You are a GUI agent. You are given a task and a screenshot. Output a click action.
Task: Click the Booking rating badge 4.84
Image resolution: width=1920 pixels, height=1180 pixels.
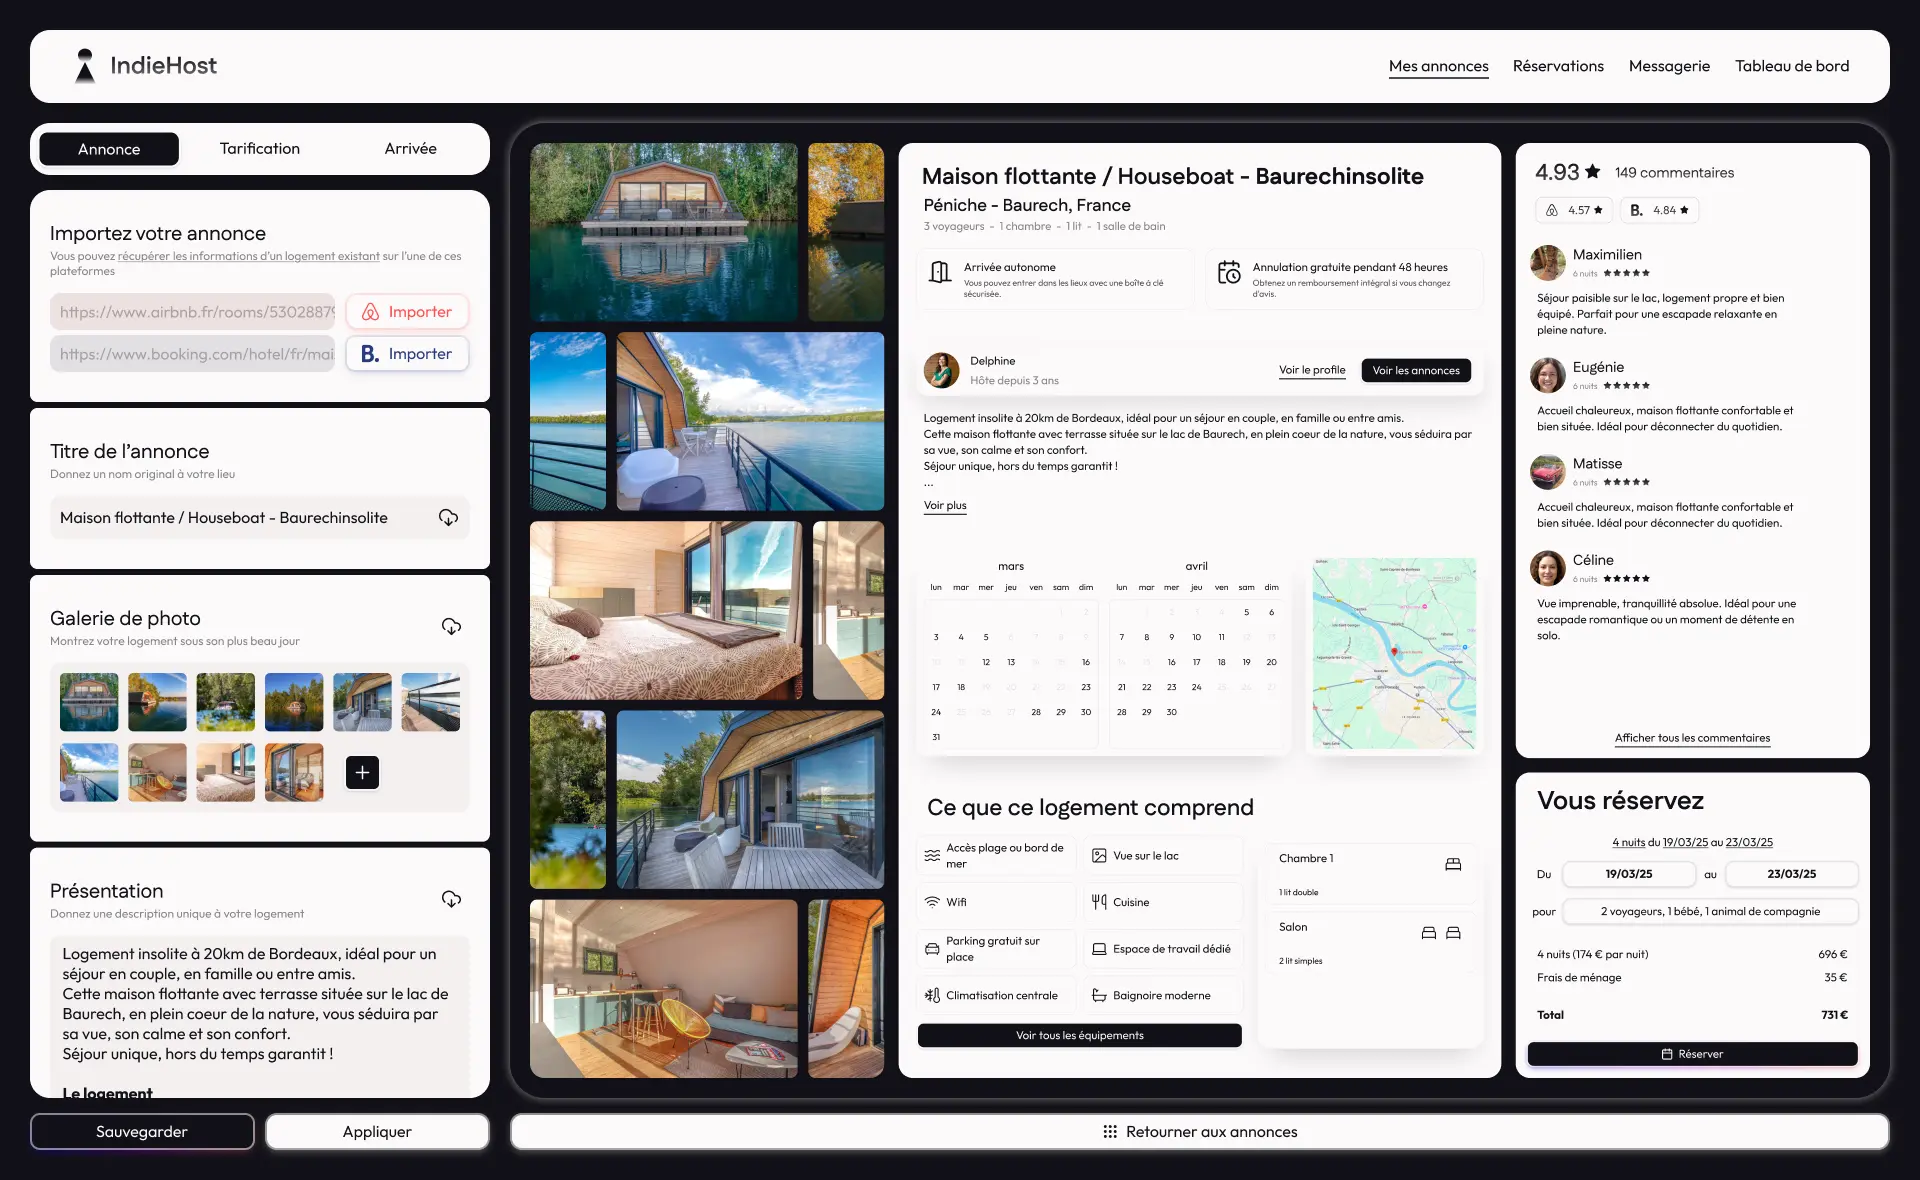(1659, 210)
